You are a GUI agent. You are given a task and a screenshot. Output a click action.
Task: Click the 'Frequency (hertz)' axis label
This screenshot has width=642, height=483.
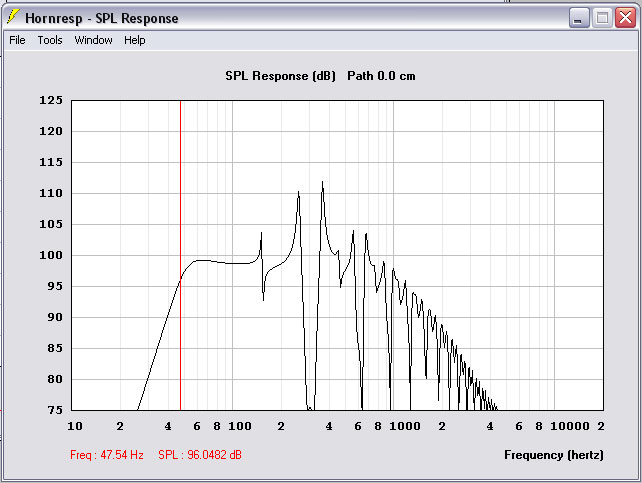click(554, 455)
